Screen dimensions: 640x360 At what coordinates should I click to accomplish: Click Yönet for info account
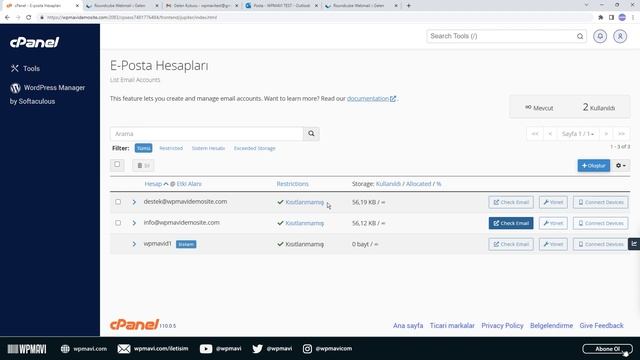point(553,223)
